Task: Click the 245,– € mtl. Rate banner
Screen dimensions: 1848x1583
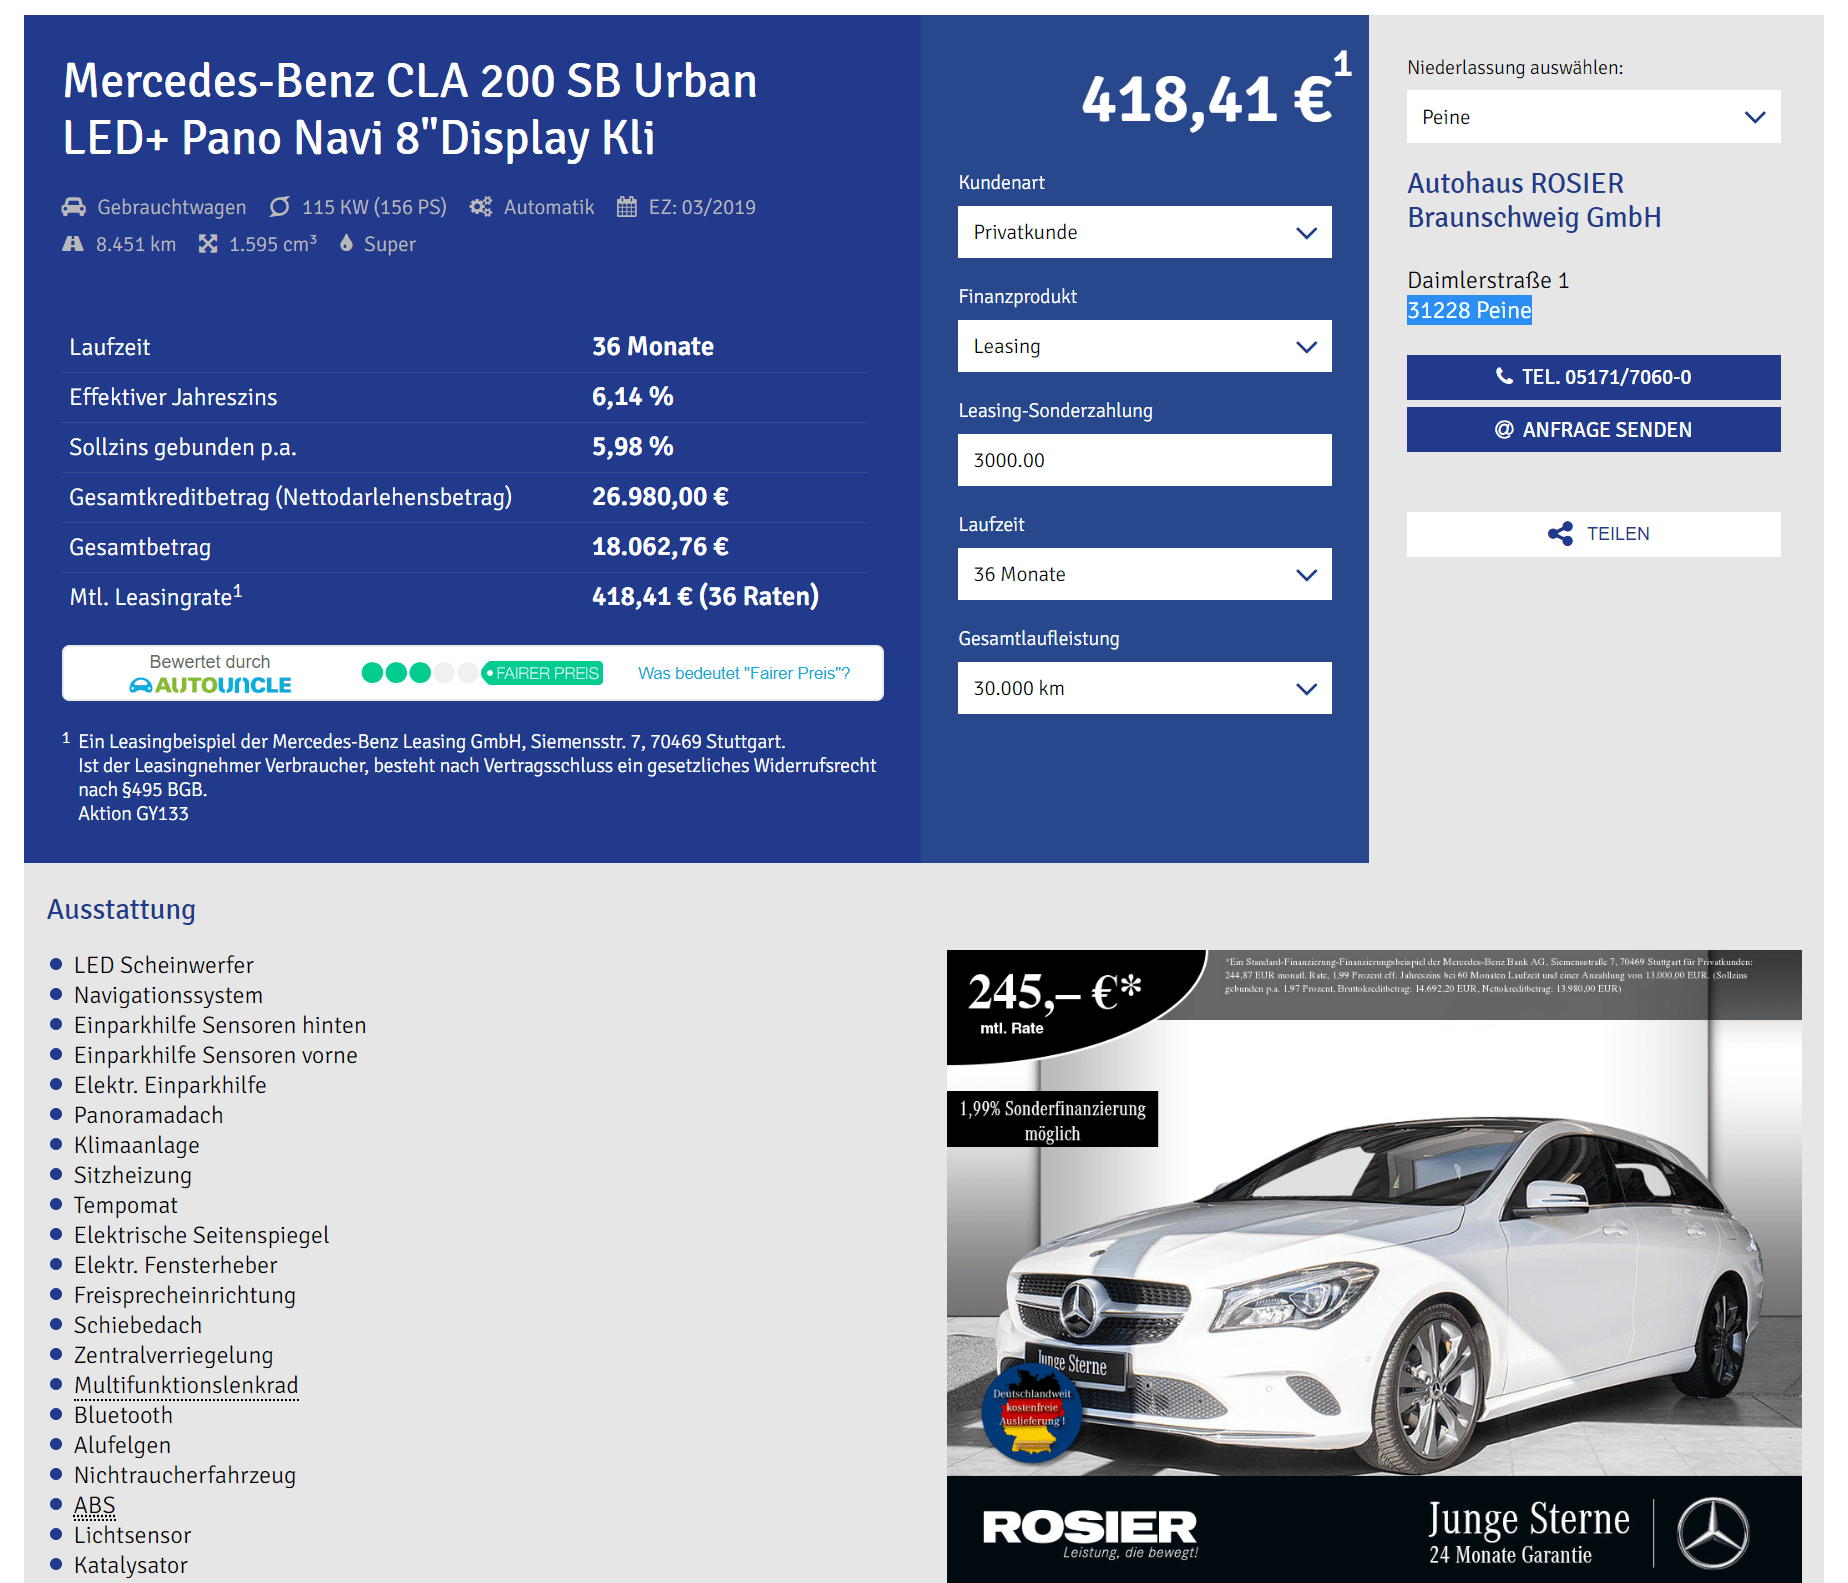Action: pyautogui.click(x=1055, y=1003)
